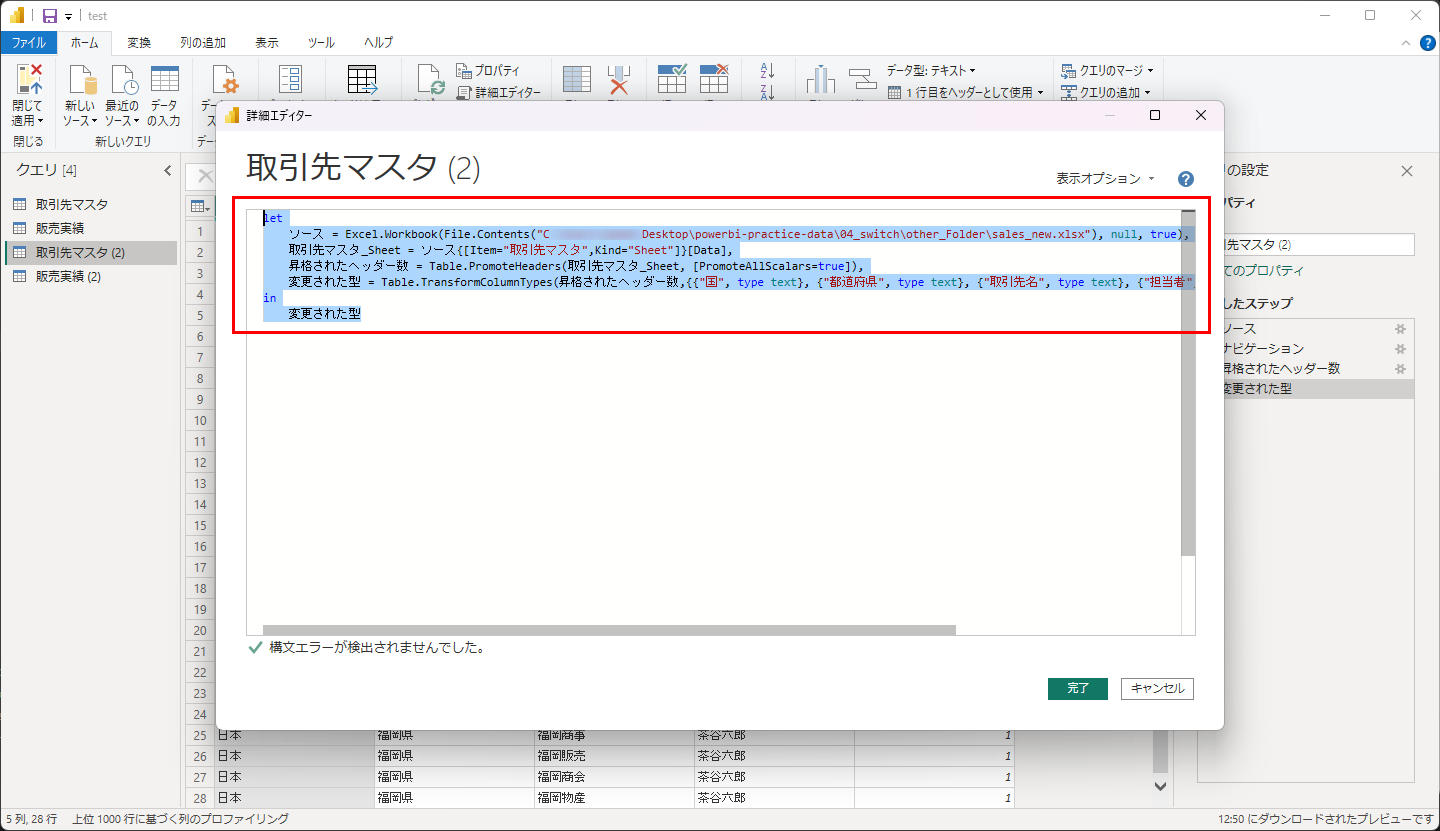
Task: Open the 表示オプション dropdown in editor
Action: (1105, 179)
